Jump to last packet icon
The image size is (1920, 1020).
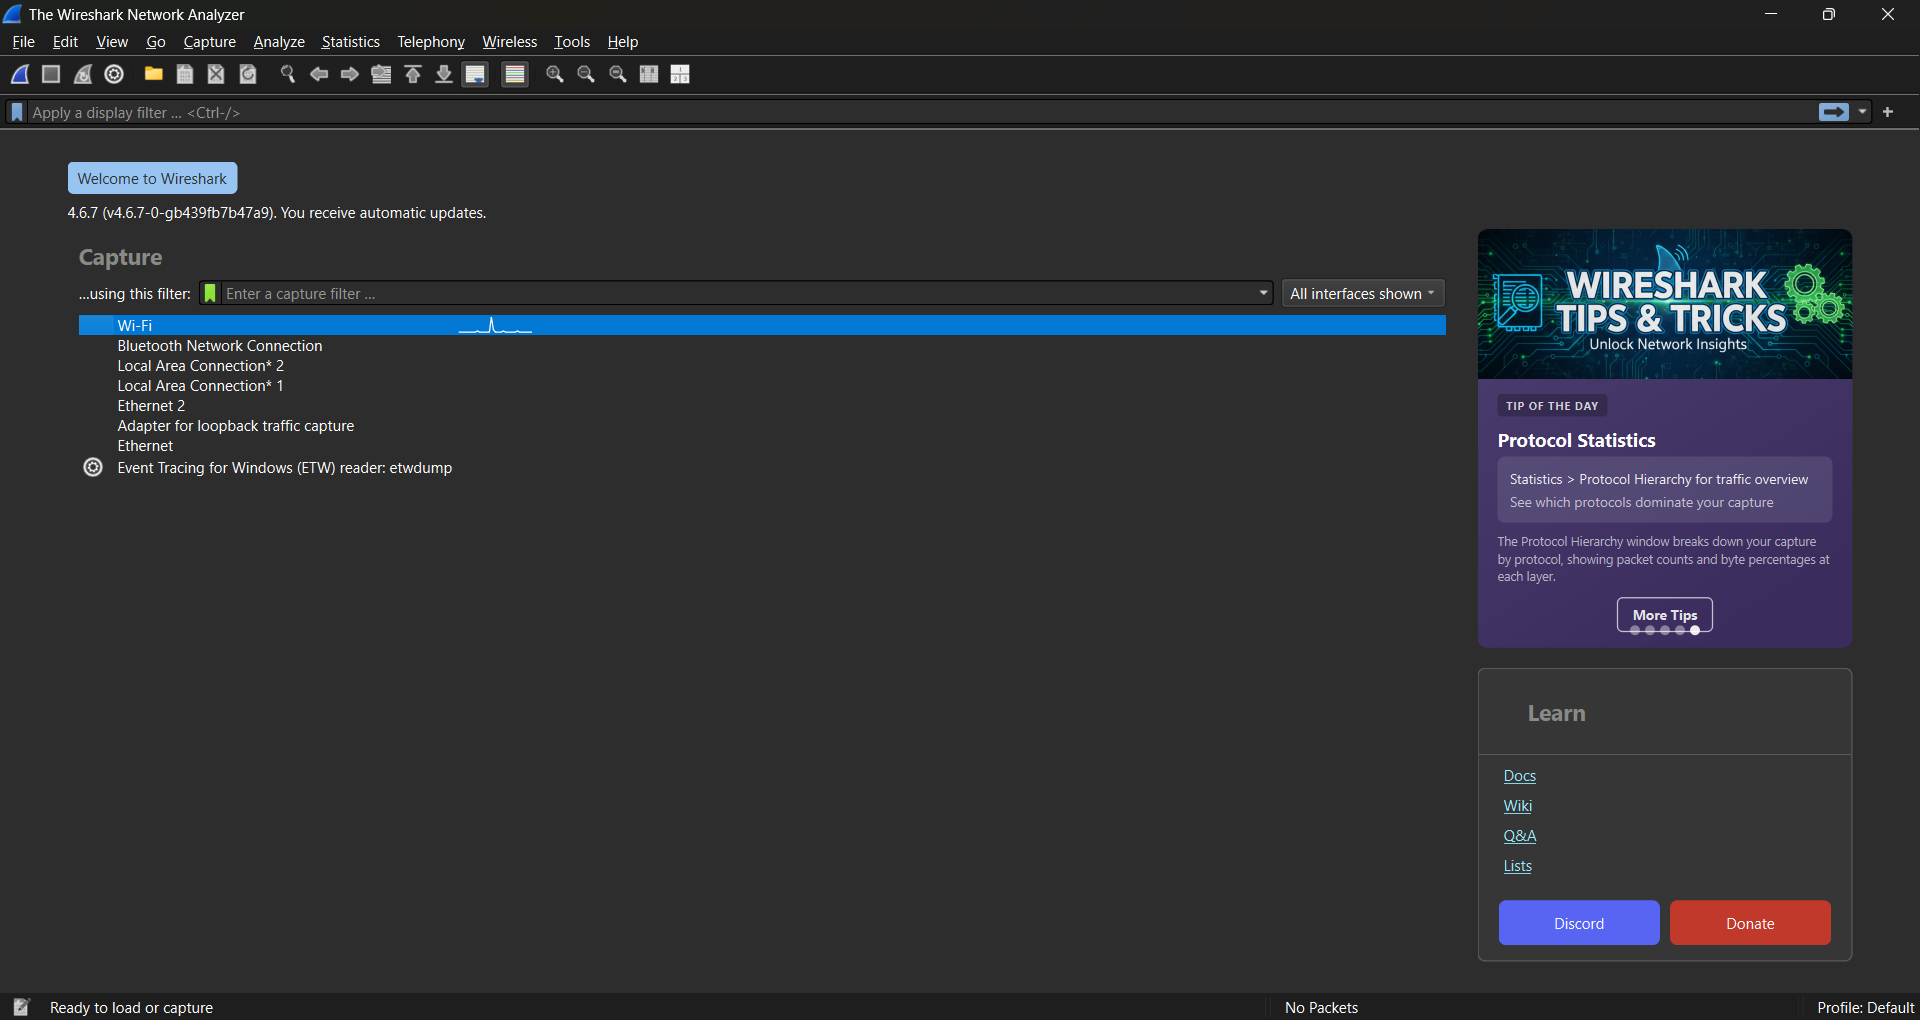[444, 75]
